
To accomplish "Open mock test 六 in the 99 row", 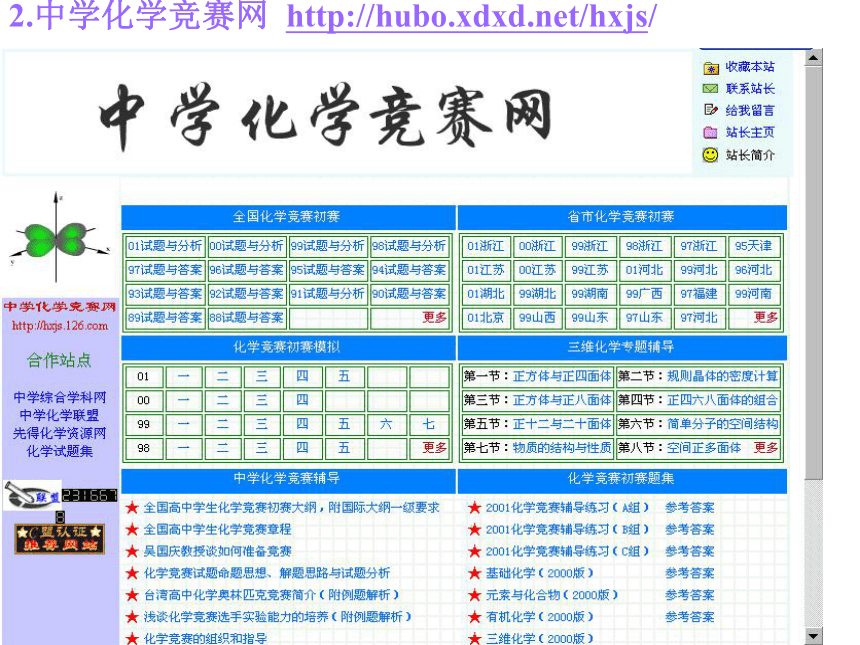I will click(x=386, y=424).
